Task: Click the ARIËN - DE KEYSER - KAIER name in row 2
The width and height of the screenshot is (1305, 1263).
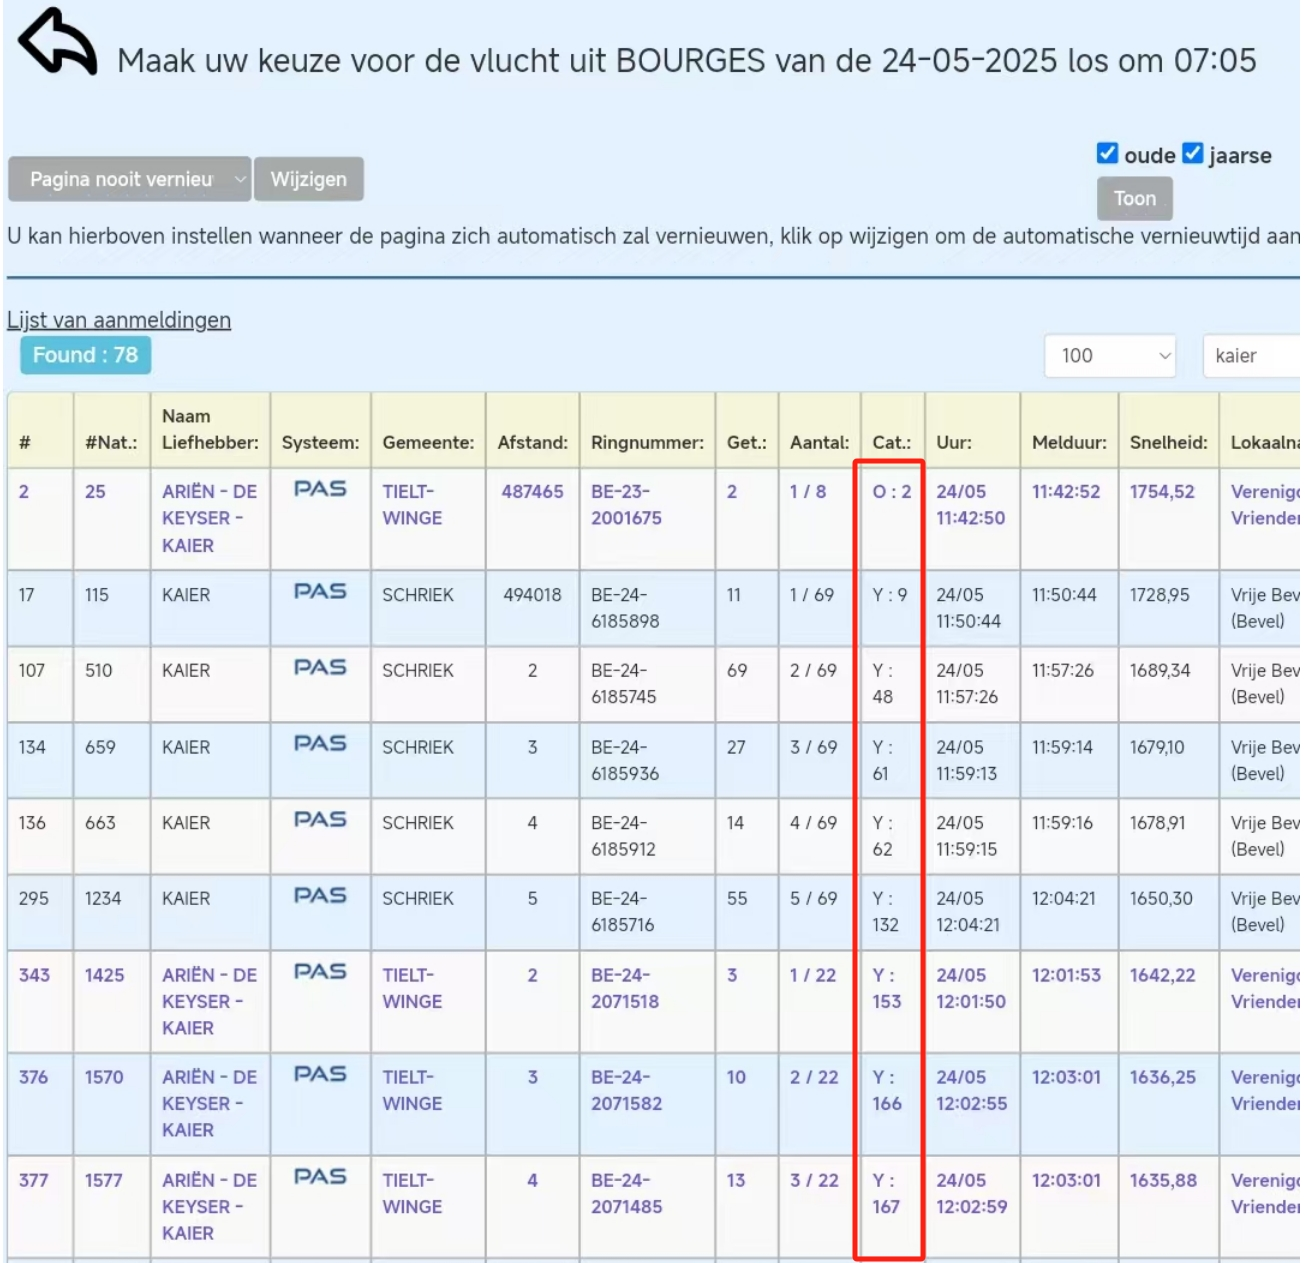Action: (x=209, y=518)
